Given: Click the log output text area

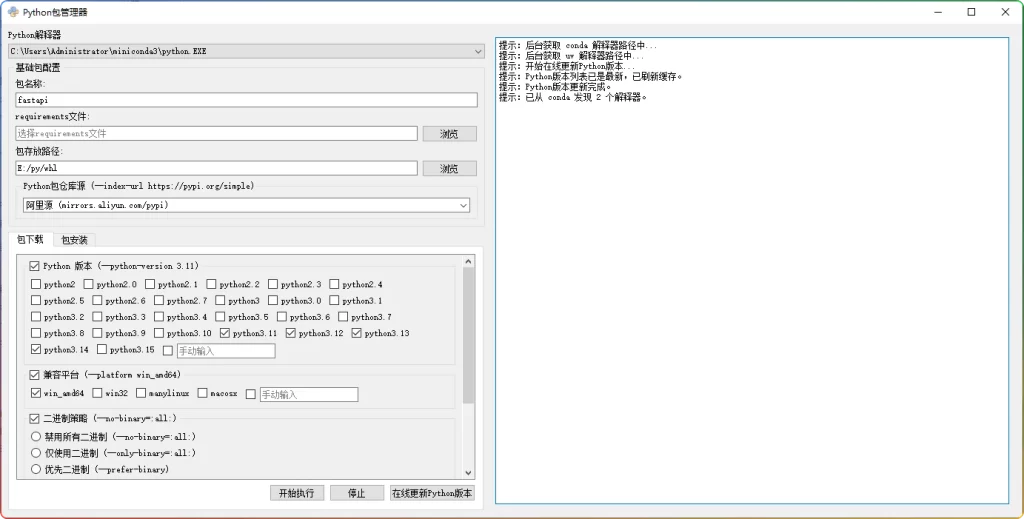Looking at the screenshot, I should 752,270.
